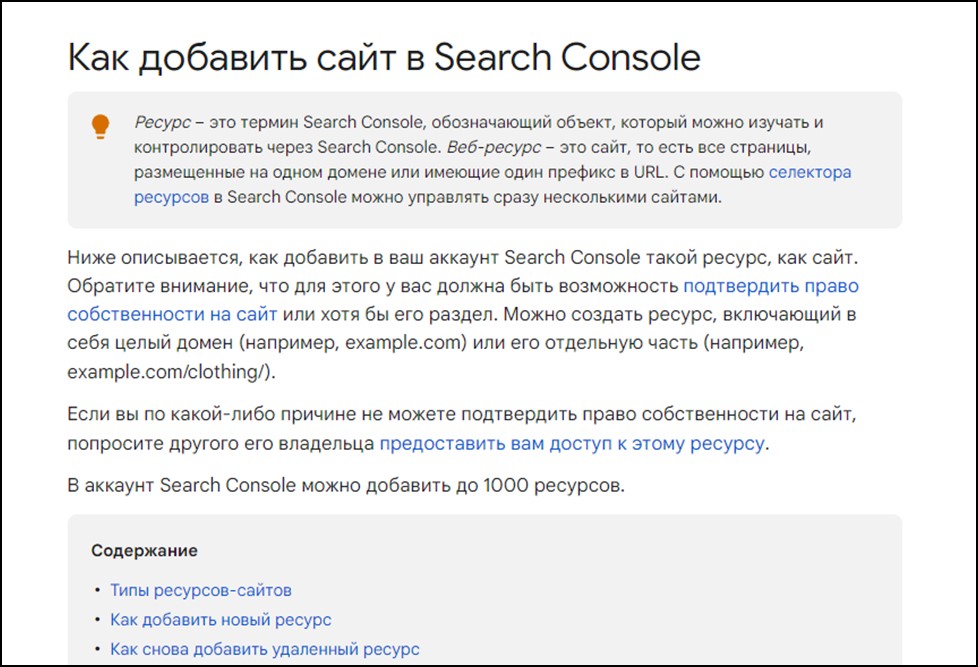Click "предоставить вам доступ к этому ресурсу" link
Image resolution: width=978 pixels, height=667 pixels.
572,444
